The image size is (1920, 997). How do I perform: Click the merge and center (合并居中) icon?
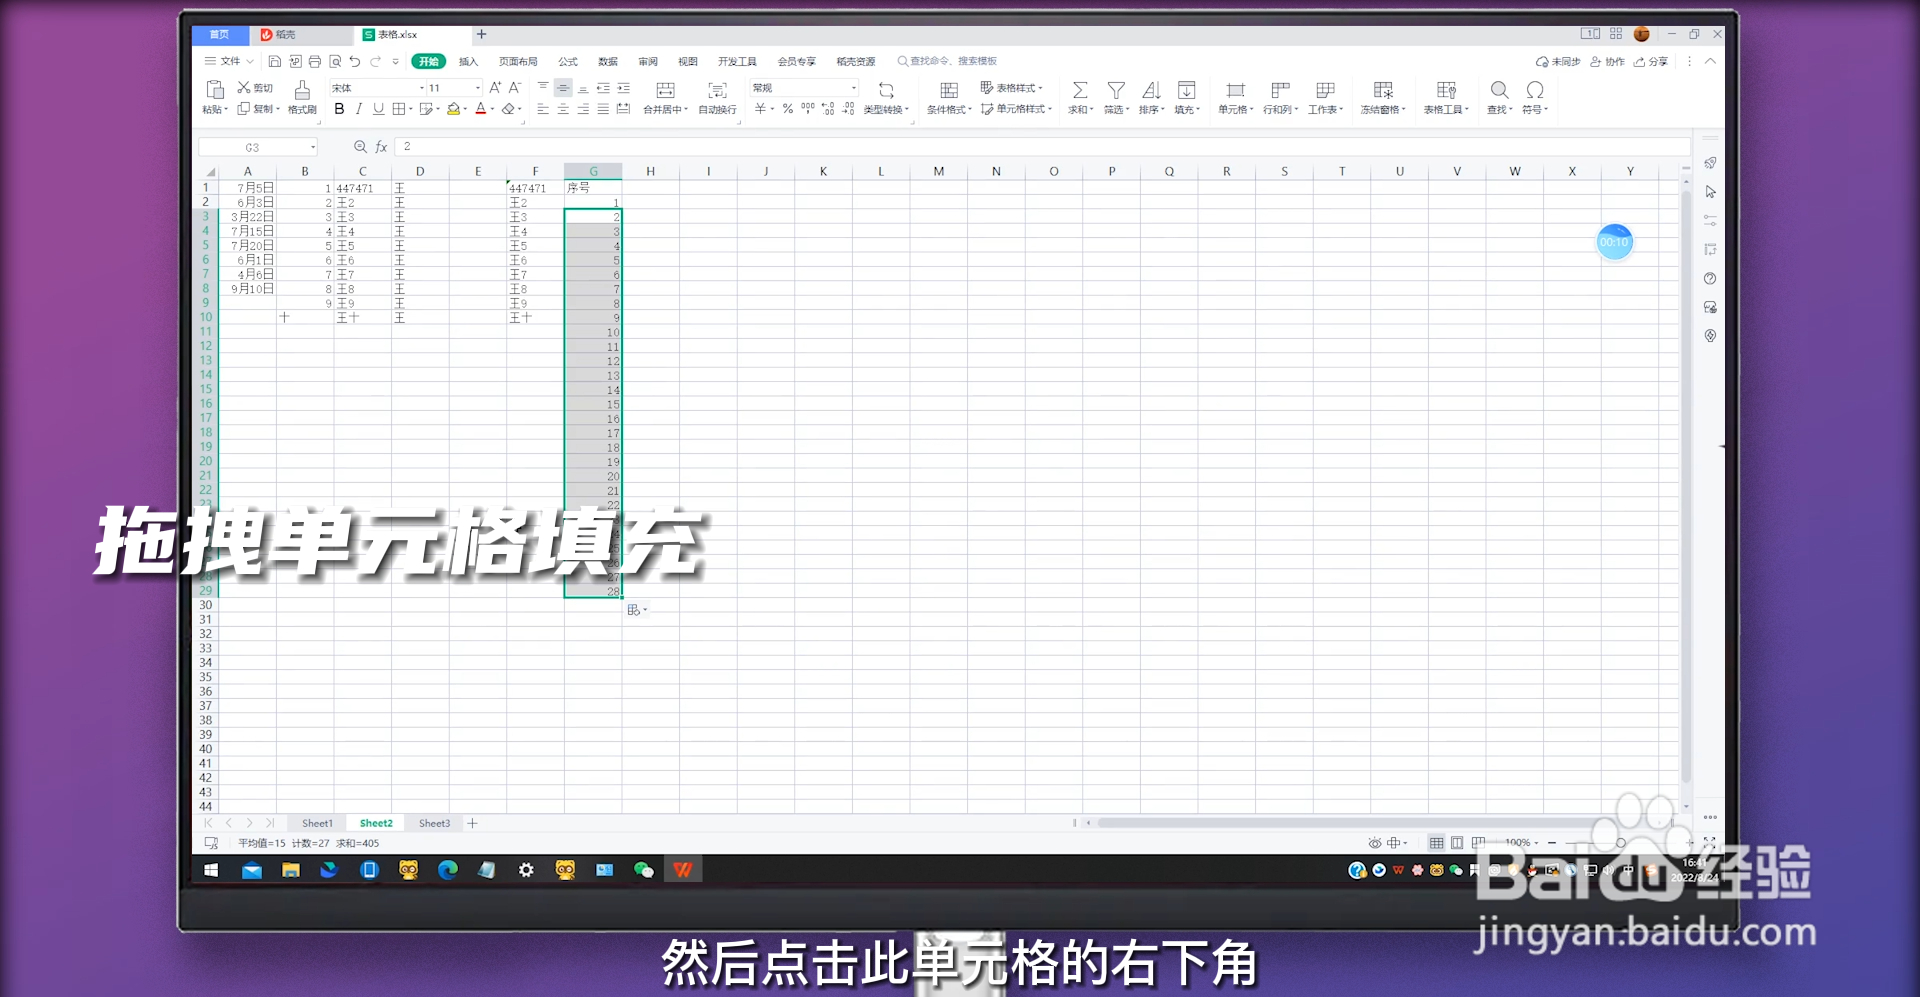tap(666, 97)
